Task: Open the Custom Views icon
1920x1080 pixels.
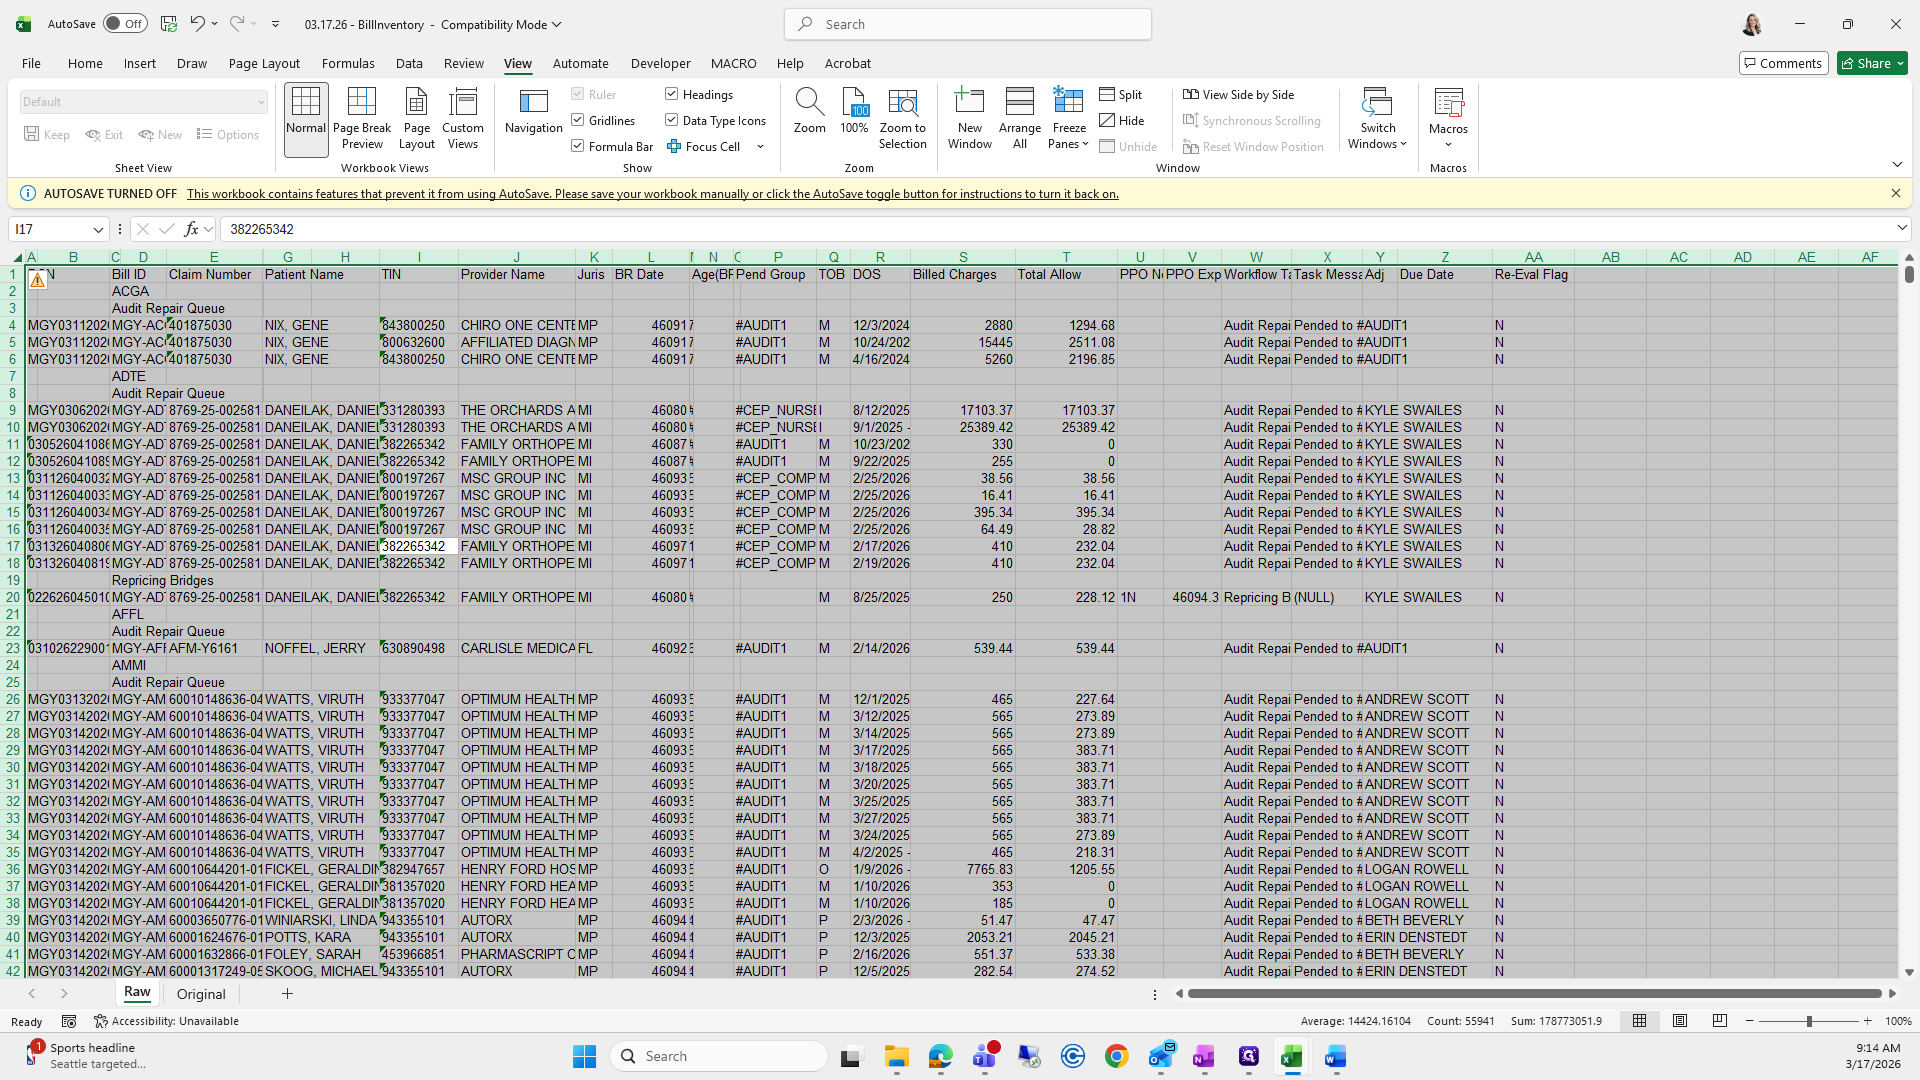Action: click(x=462, y=118)
